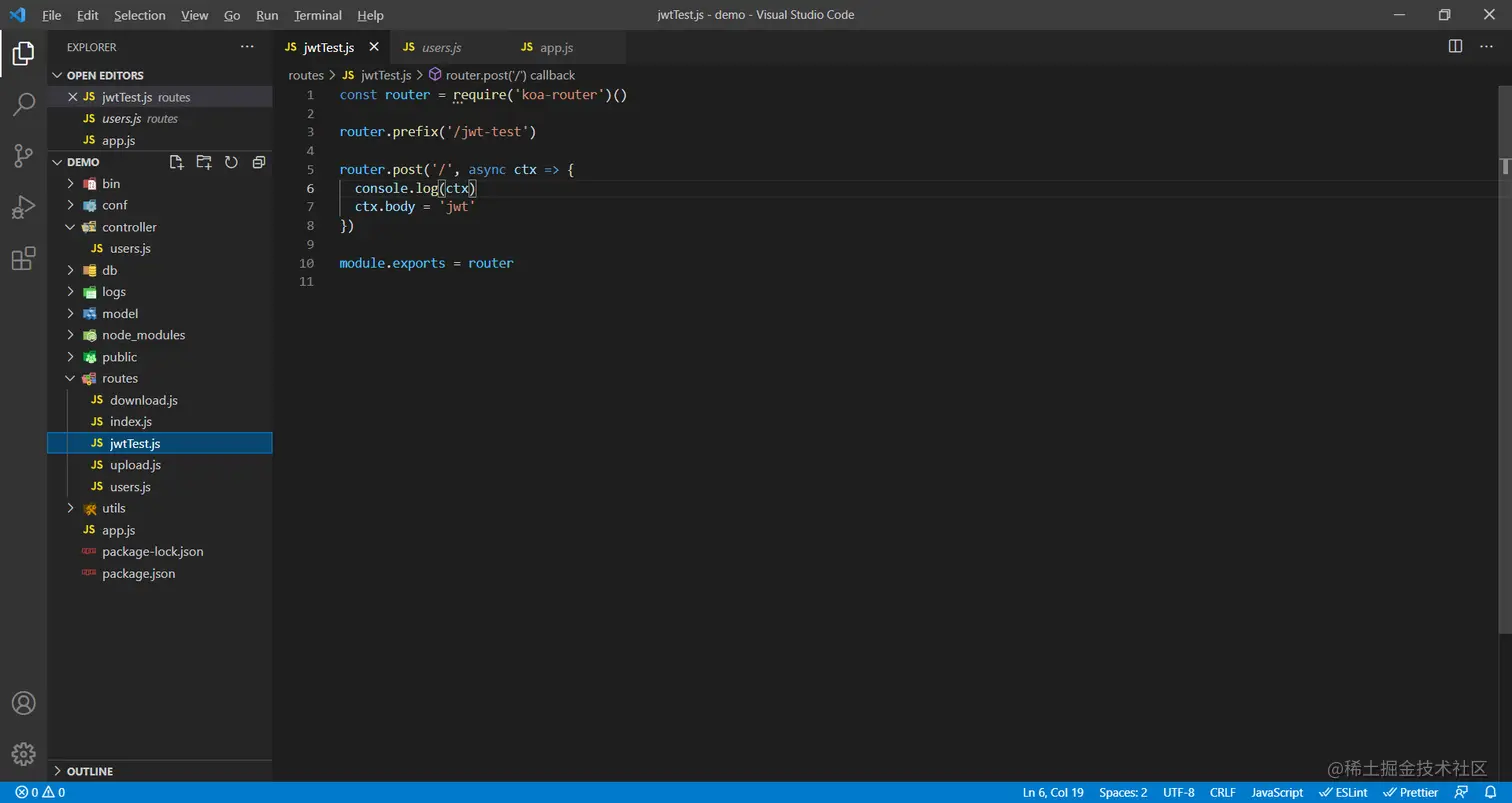Open the Terminal menu
The image size is (1512, 803).
(x=318, y=15)
